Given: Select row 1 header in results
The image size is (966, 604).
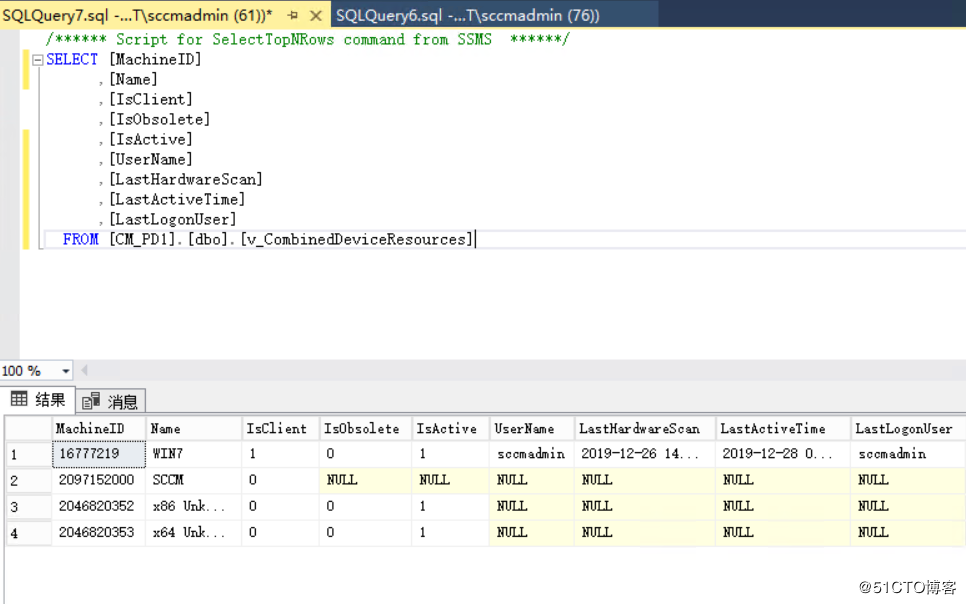Looking at the screenshot, I should pos(28,454).
